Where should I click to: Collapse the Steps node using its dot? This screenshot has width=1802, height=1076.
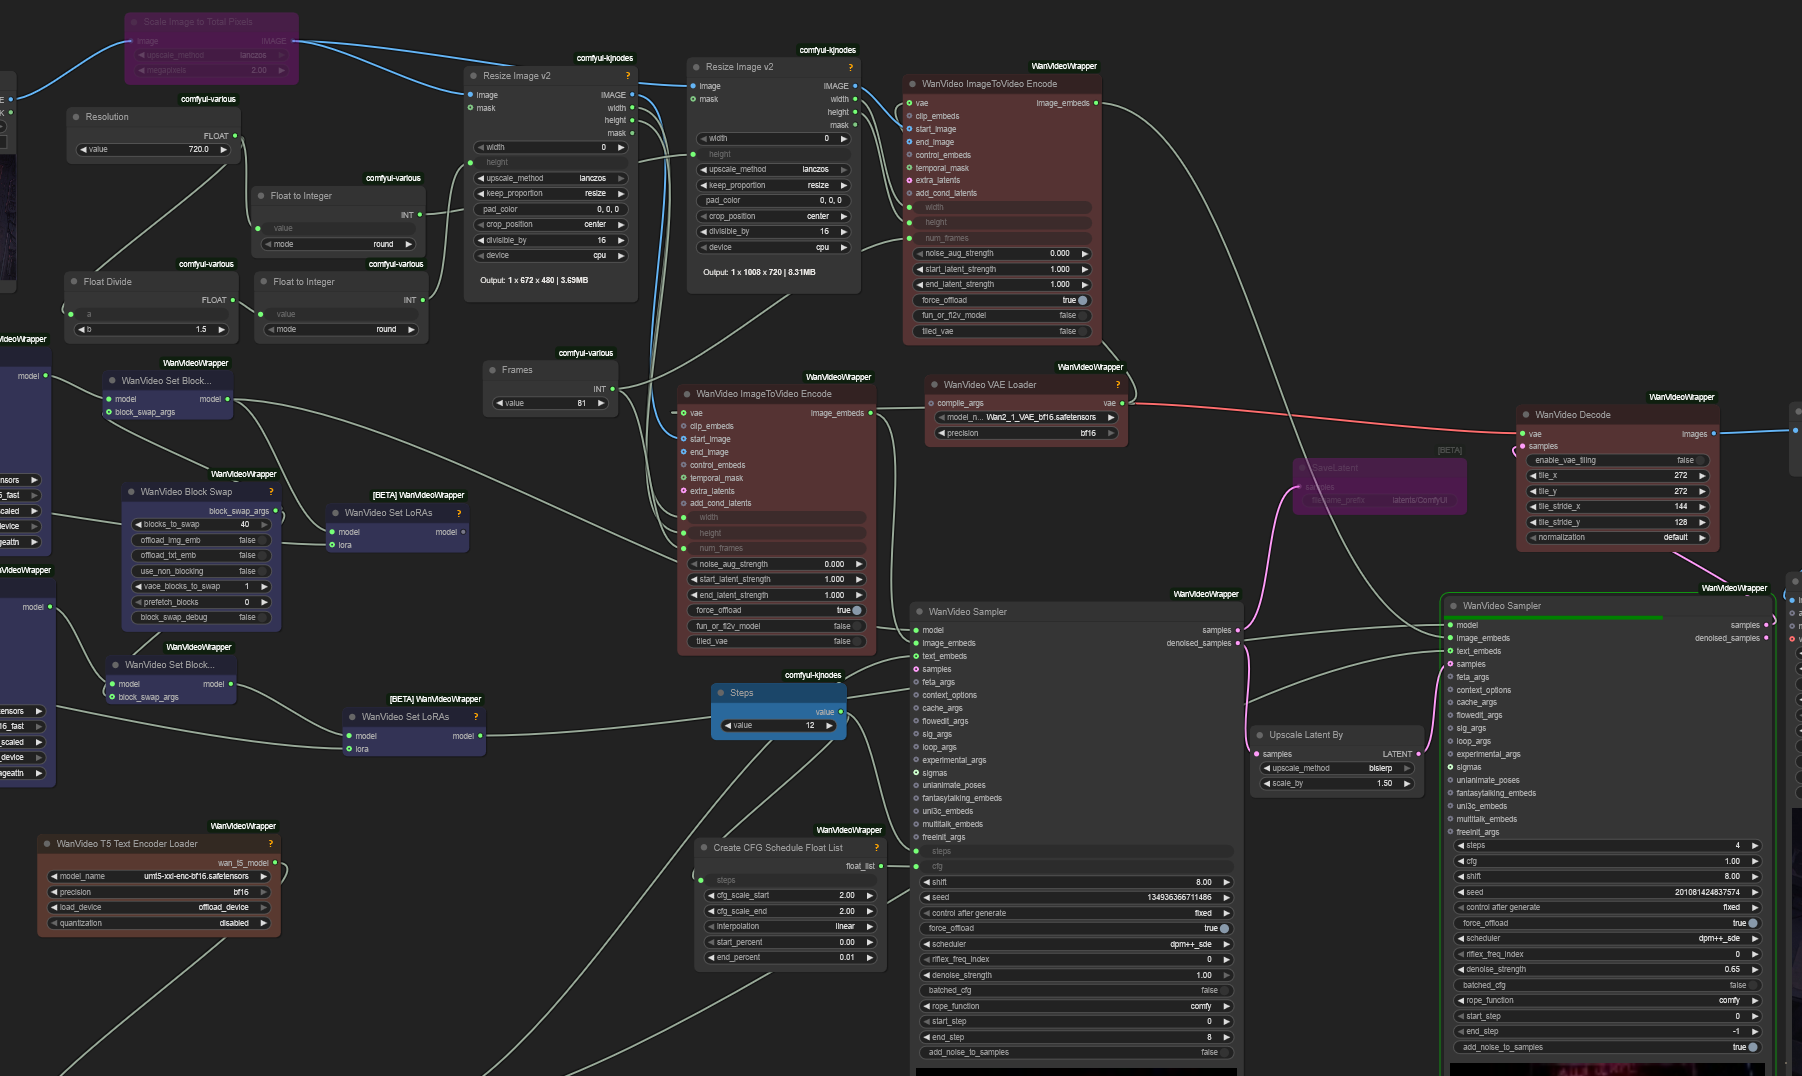click(721, 693)
